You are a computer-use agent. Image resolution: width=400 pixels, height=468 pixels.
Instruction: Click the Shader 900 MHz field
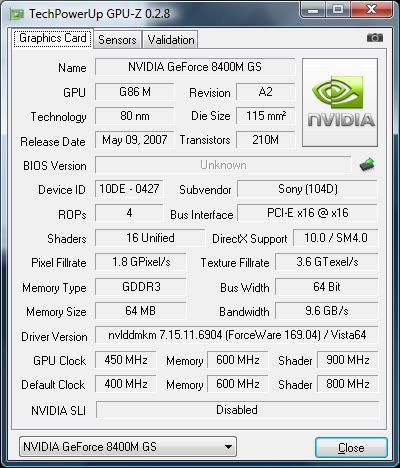(x=348, y=360)
